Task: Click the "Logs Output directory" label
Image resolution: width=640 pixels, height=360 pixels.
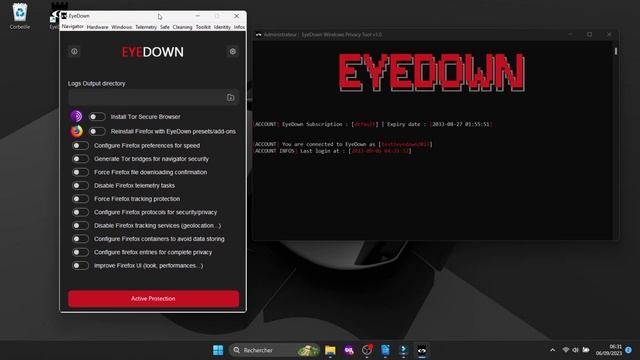Action: 97,83
